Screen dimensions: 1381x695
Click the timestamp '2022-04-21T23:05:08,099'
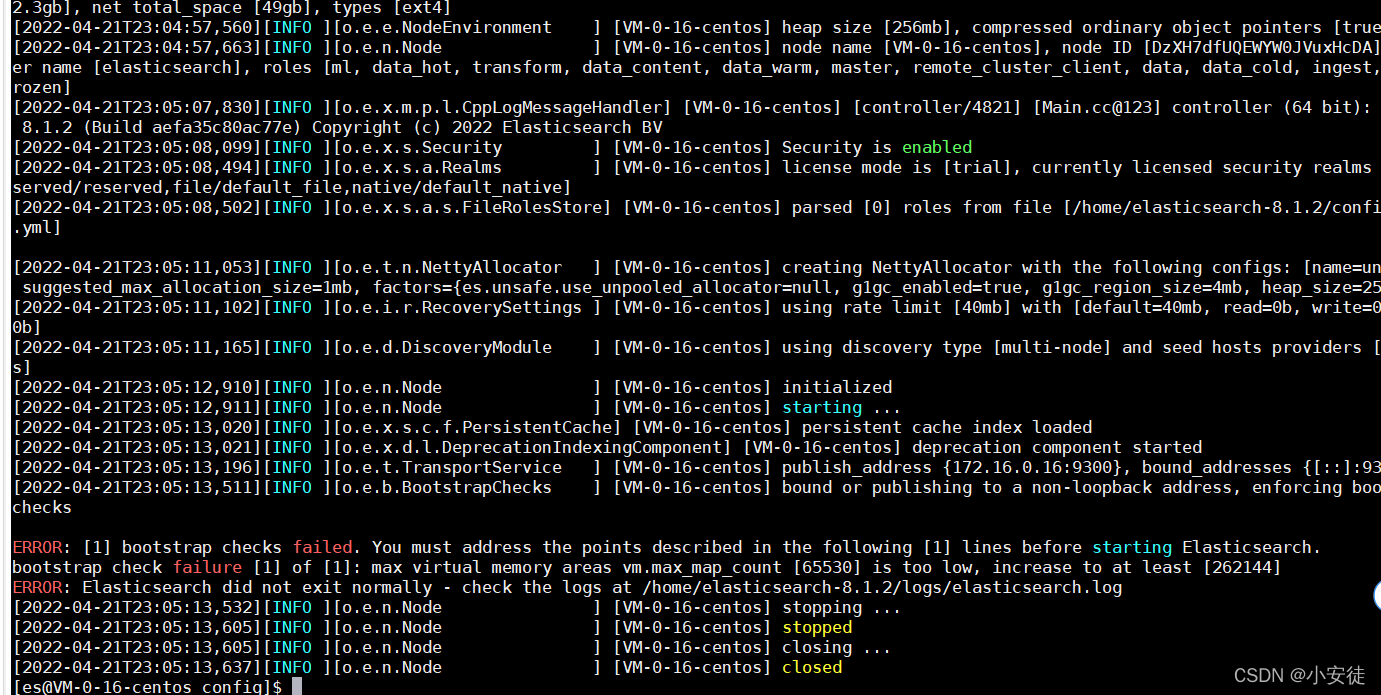[137, 147]
